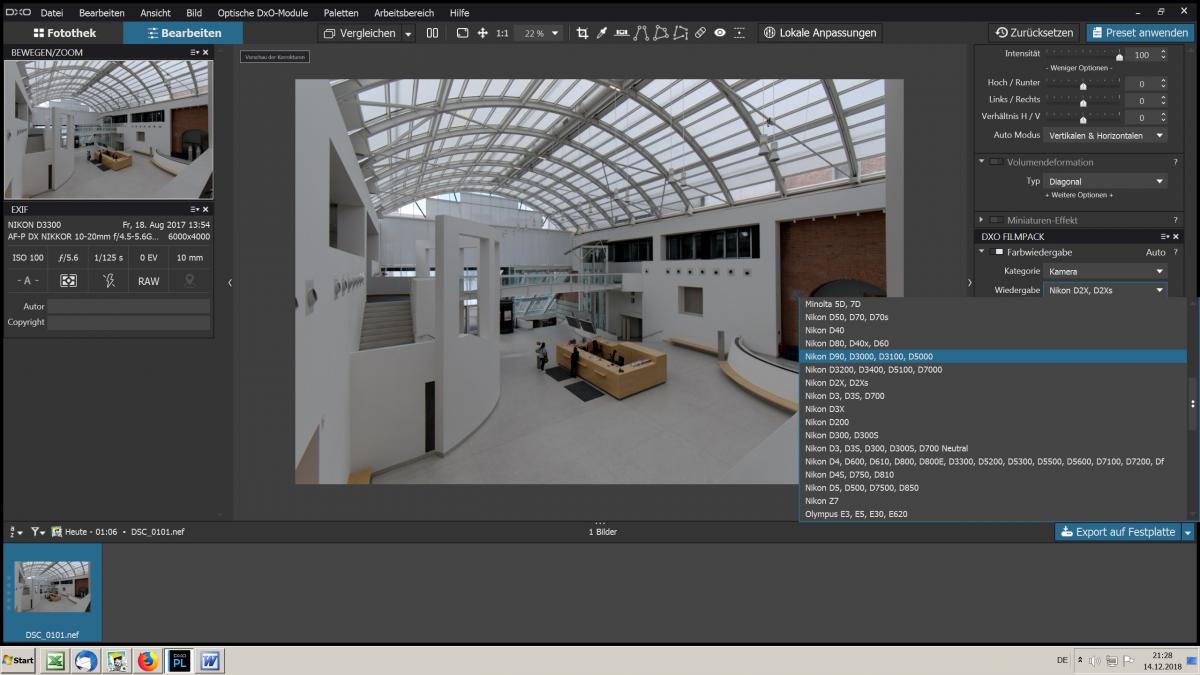Collapse the left panel with arrow

click(230, 283)
